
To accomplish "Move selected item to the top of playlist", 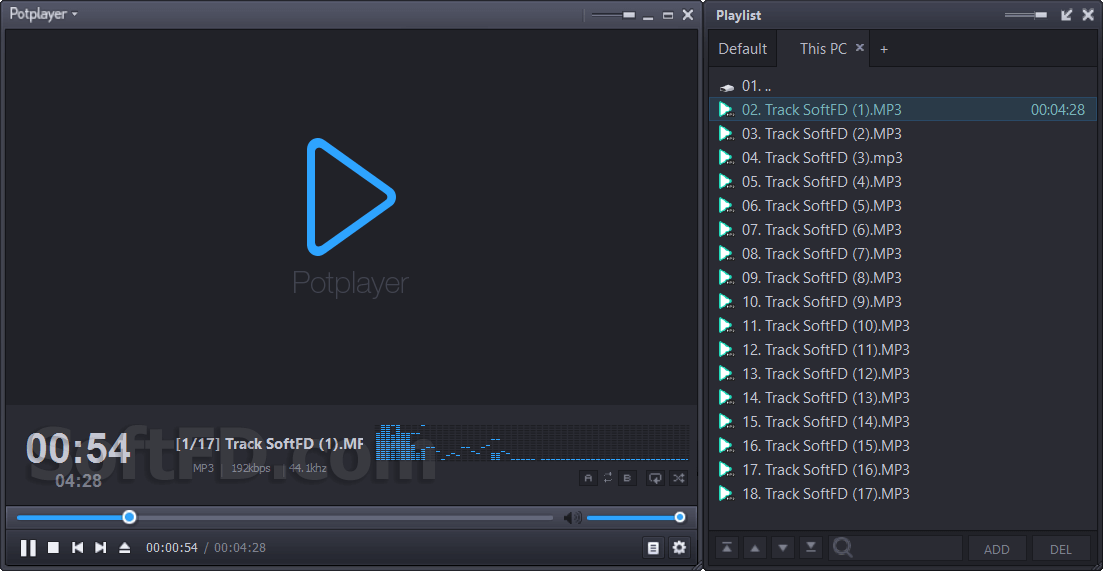I will [727, 548].
